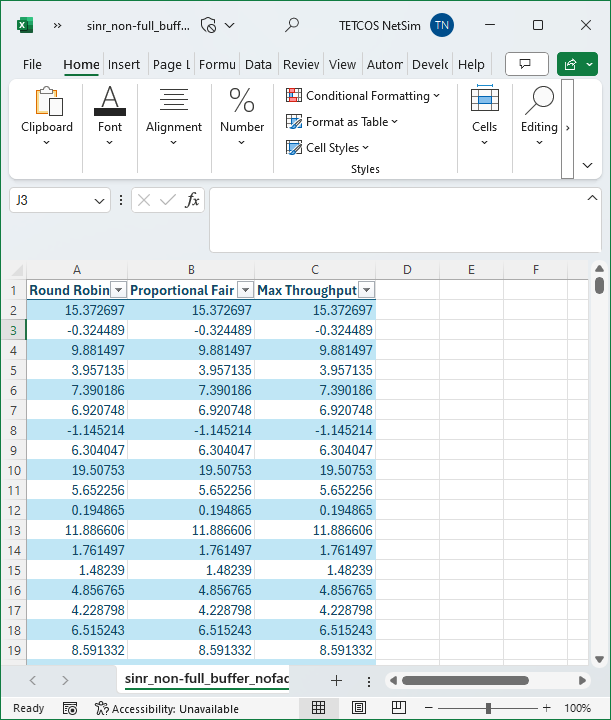Select cell B8 value -1.145214
Viewport: 611px width, 720px height.
pos(191,430)
